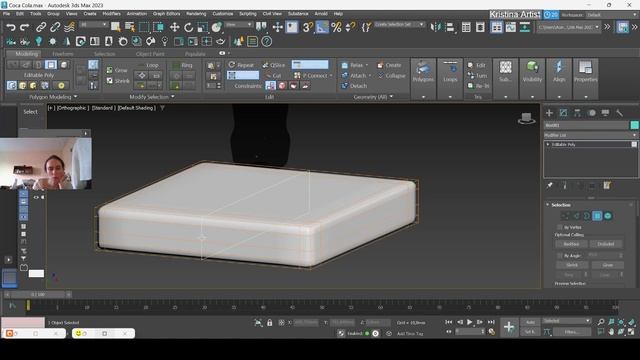Viewport: 640px width, 360px height.
Task: Expand the Modify Selection panel arrow
Action: (x=173, y=97)
